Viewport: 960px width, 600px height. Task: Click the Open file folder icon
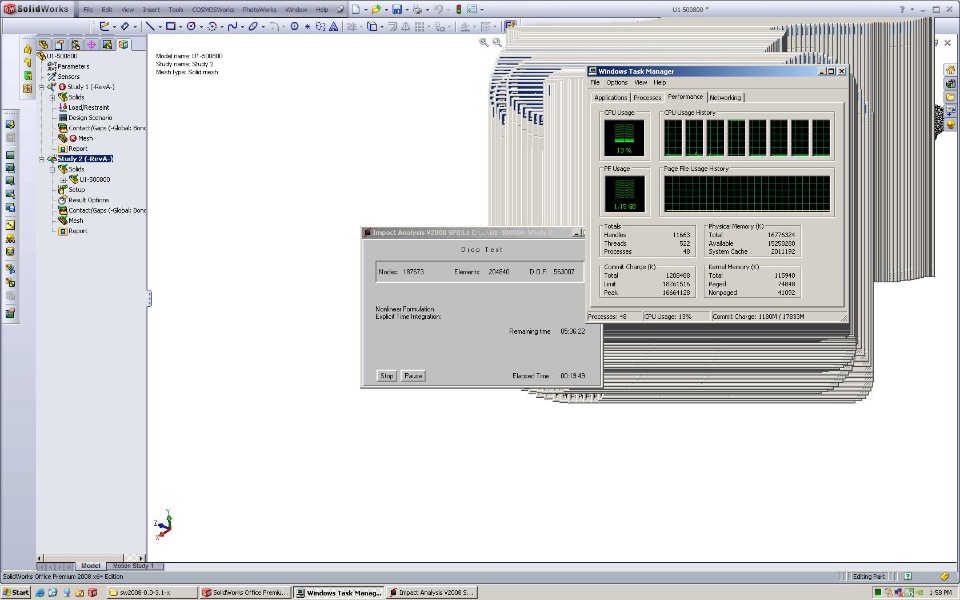click(x=376, y=9)
